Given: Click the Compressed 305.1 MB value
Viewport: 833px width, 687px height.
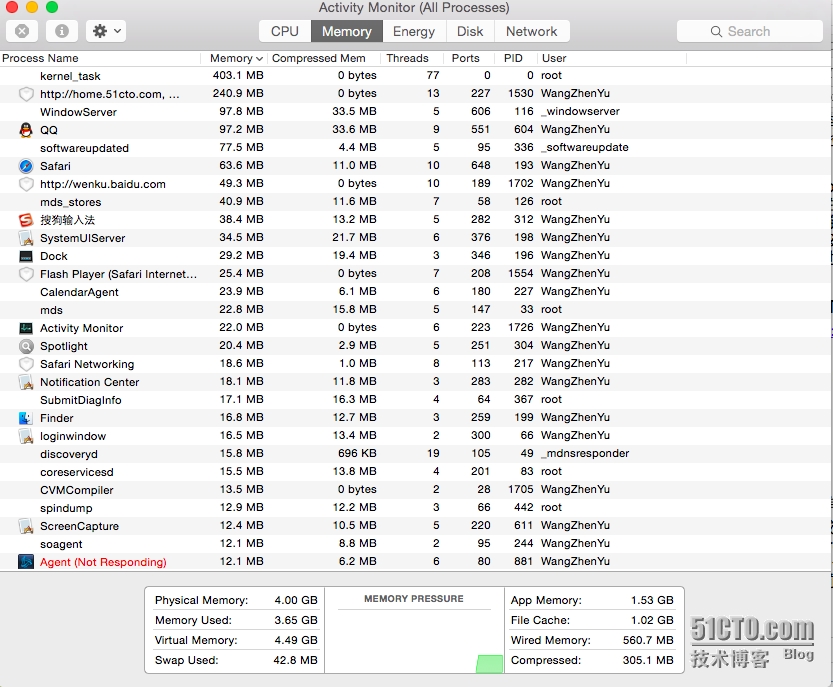Looking at the screenshot, I should tap(648, 660).
